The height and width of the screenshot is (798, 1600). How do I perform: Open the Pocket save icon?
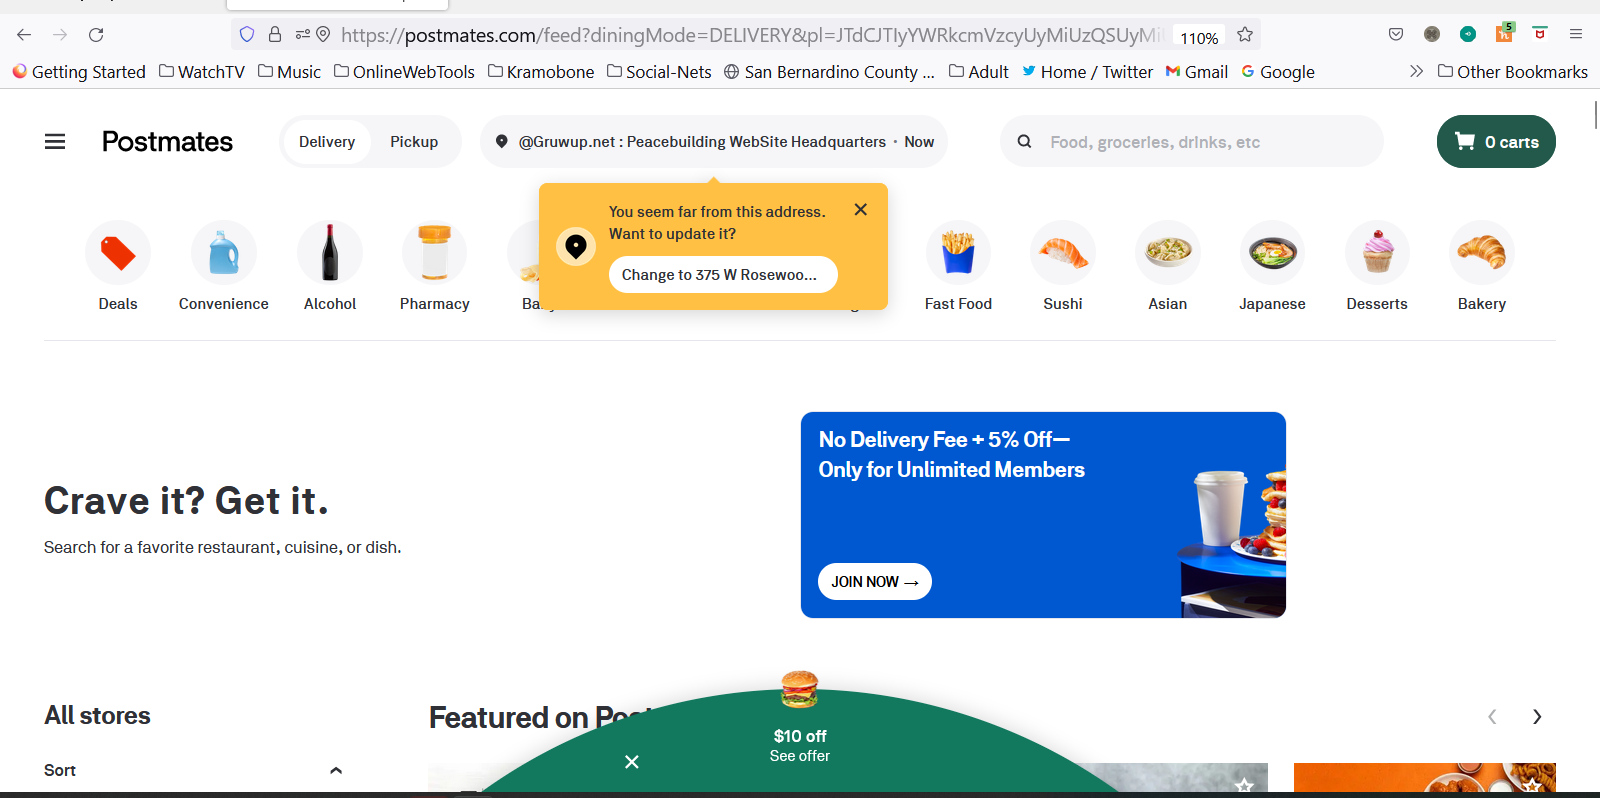click(1396, 34)
